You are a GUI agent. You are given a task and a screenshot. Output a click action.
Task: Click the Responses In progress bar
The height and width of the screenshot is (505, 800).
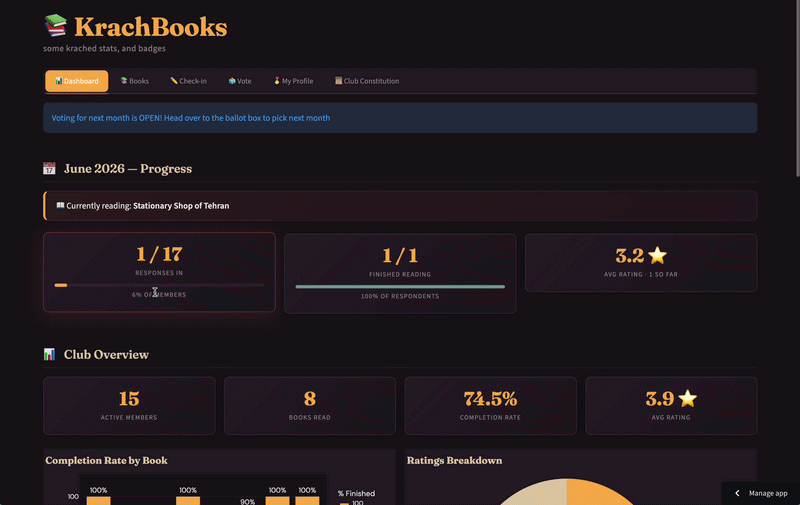(x=159, y=285)
